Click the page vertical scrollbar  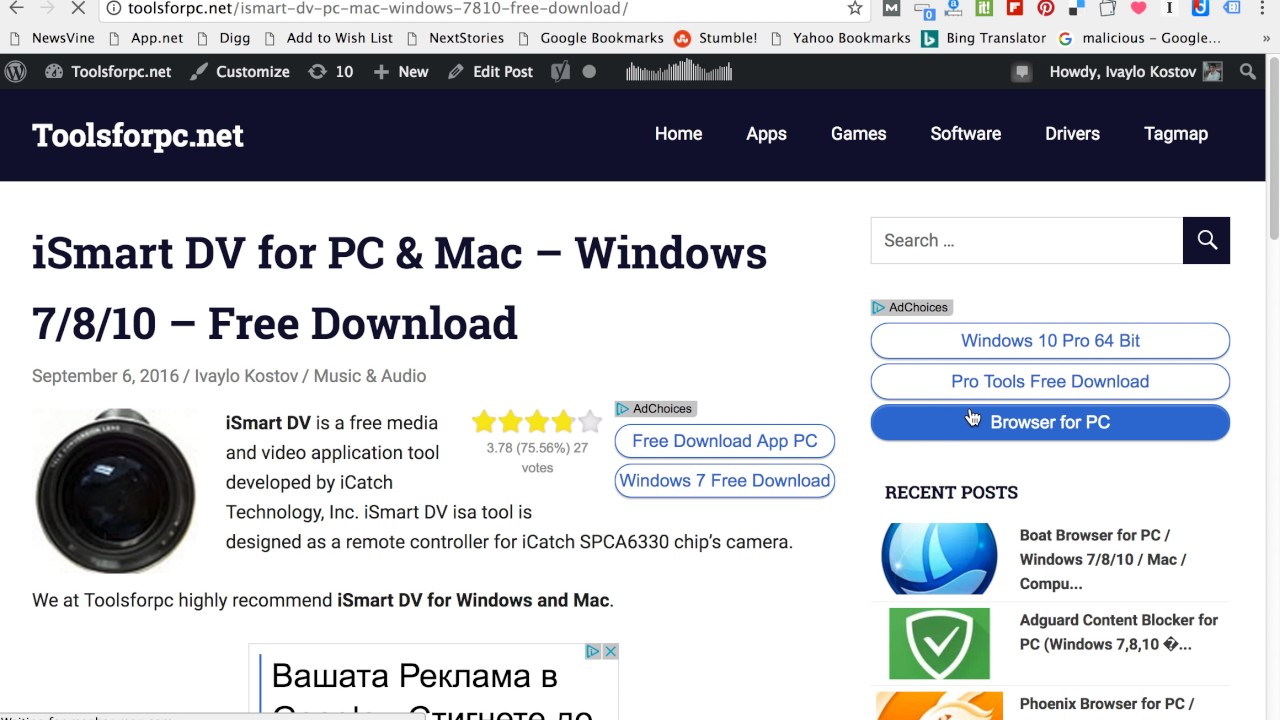[1273, 150]
